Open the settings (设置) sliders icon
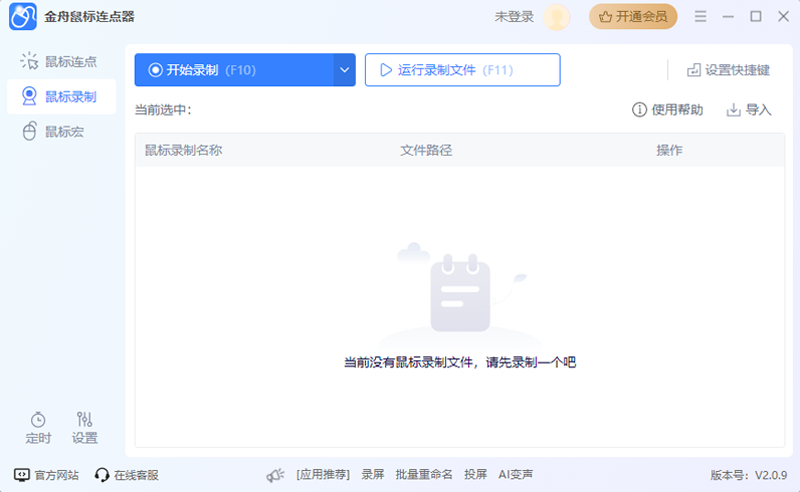The height and width of the screenshot is (492, 800). point(85,419)
